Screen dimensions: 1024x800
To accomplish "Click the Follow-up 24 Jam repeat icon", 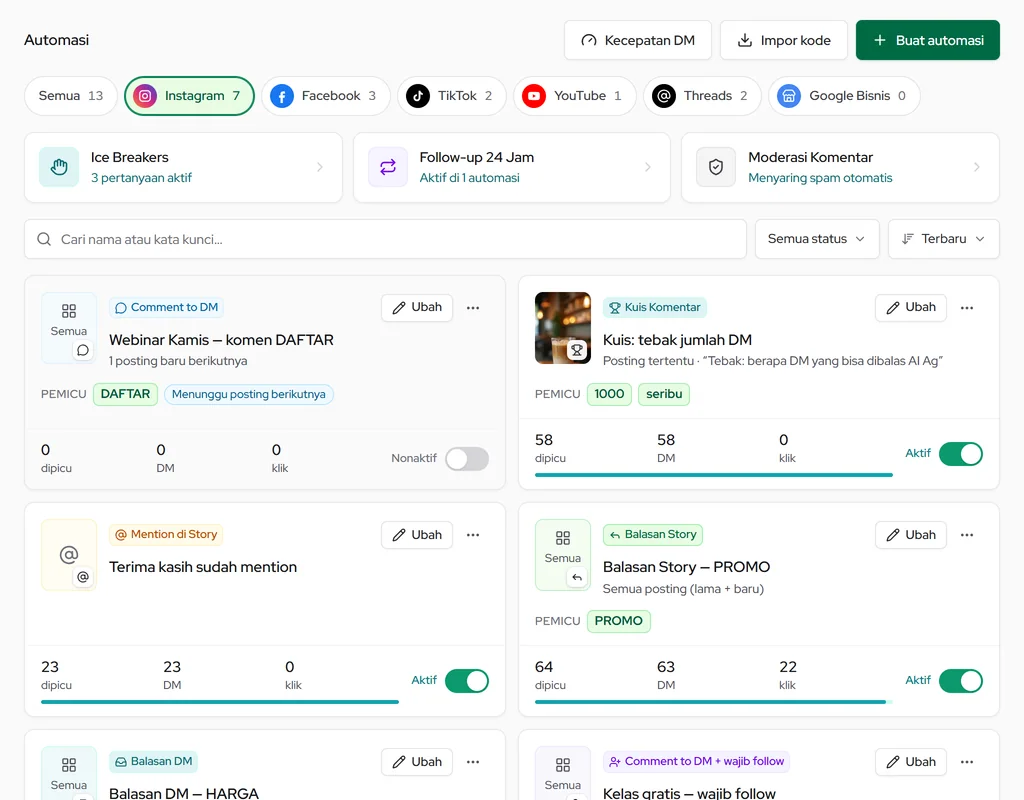I will 388,167.
